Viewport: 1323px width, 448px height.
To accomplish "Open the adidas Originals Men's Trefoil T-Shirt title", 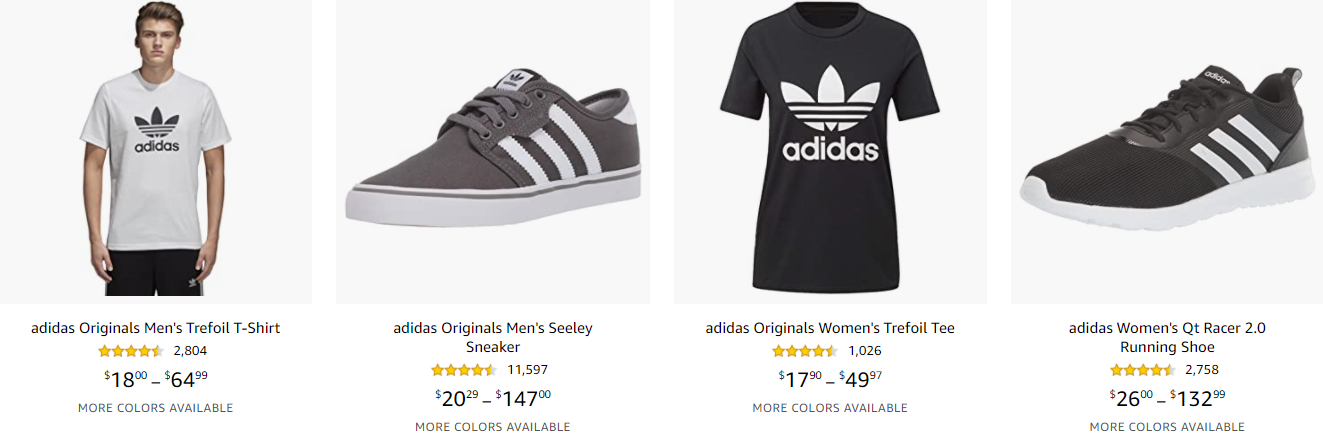I will 155,328.
